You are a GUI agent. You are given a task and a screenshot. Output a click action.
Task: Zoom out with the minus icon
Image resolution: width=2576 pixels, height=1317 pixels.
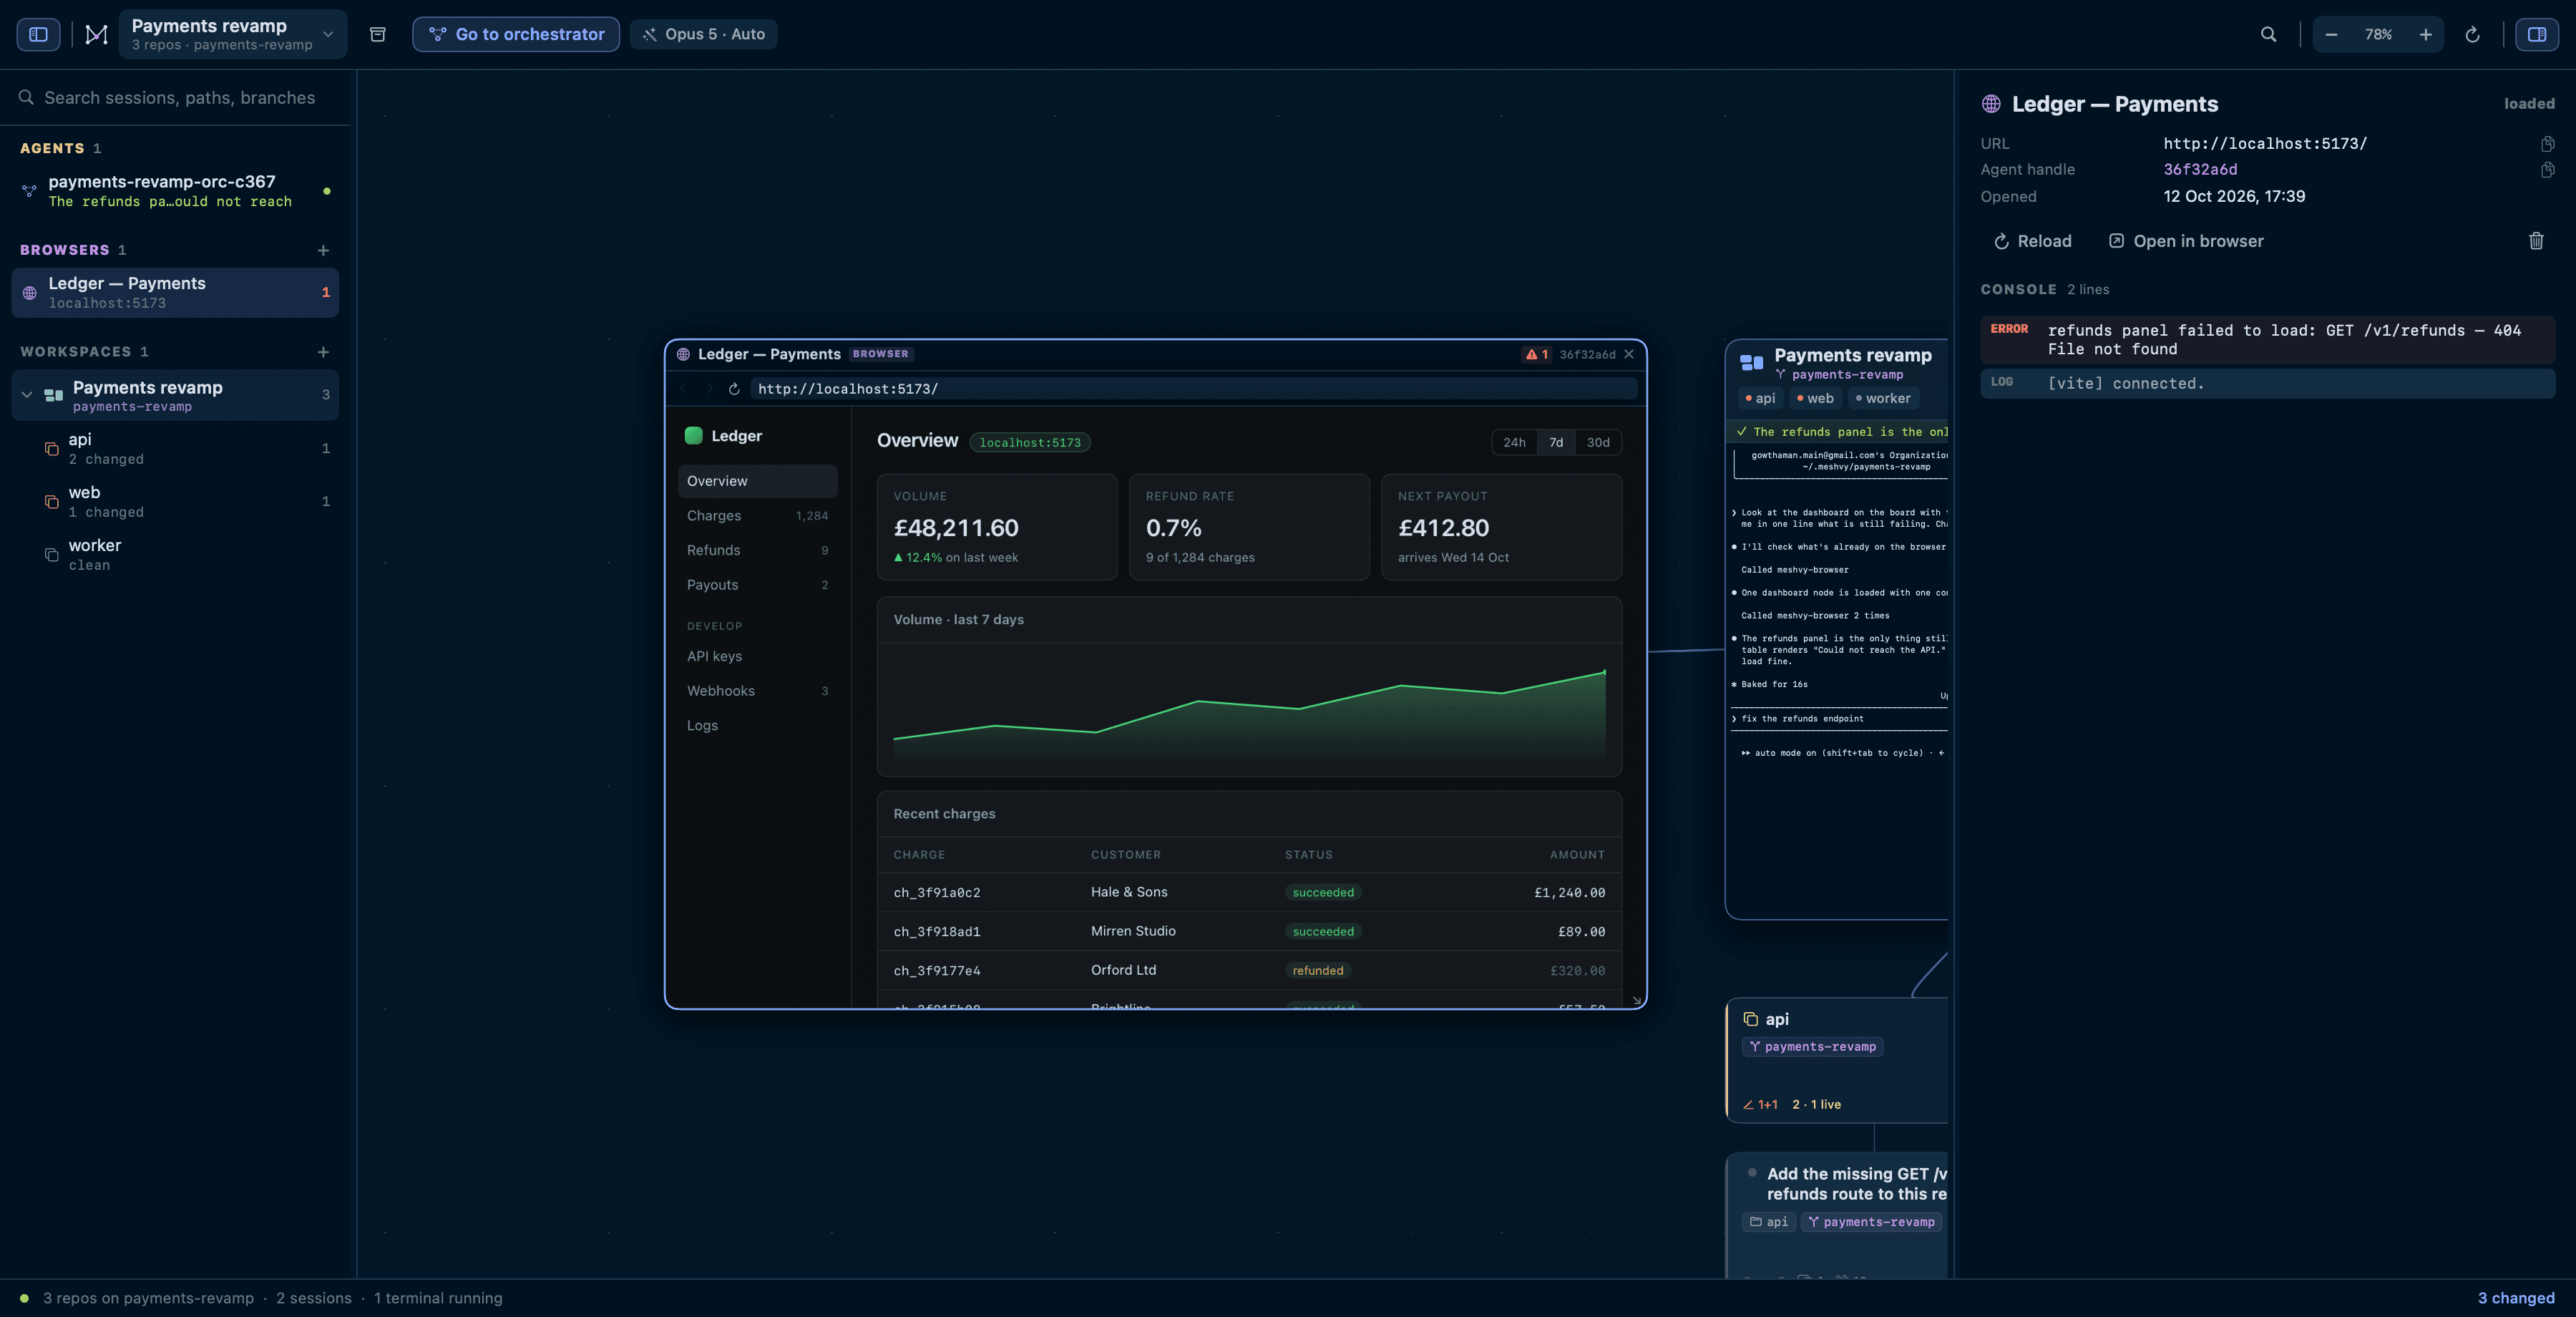(x=2331, y=34)
